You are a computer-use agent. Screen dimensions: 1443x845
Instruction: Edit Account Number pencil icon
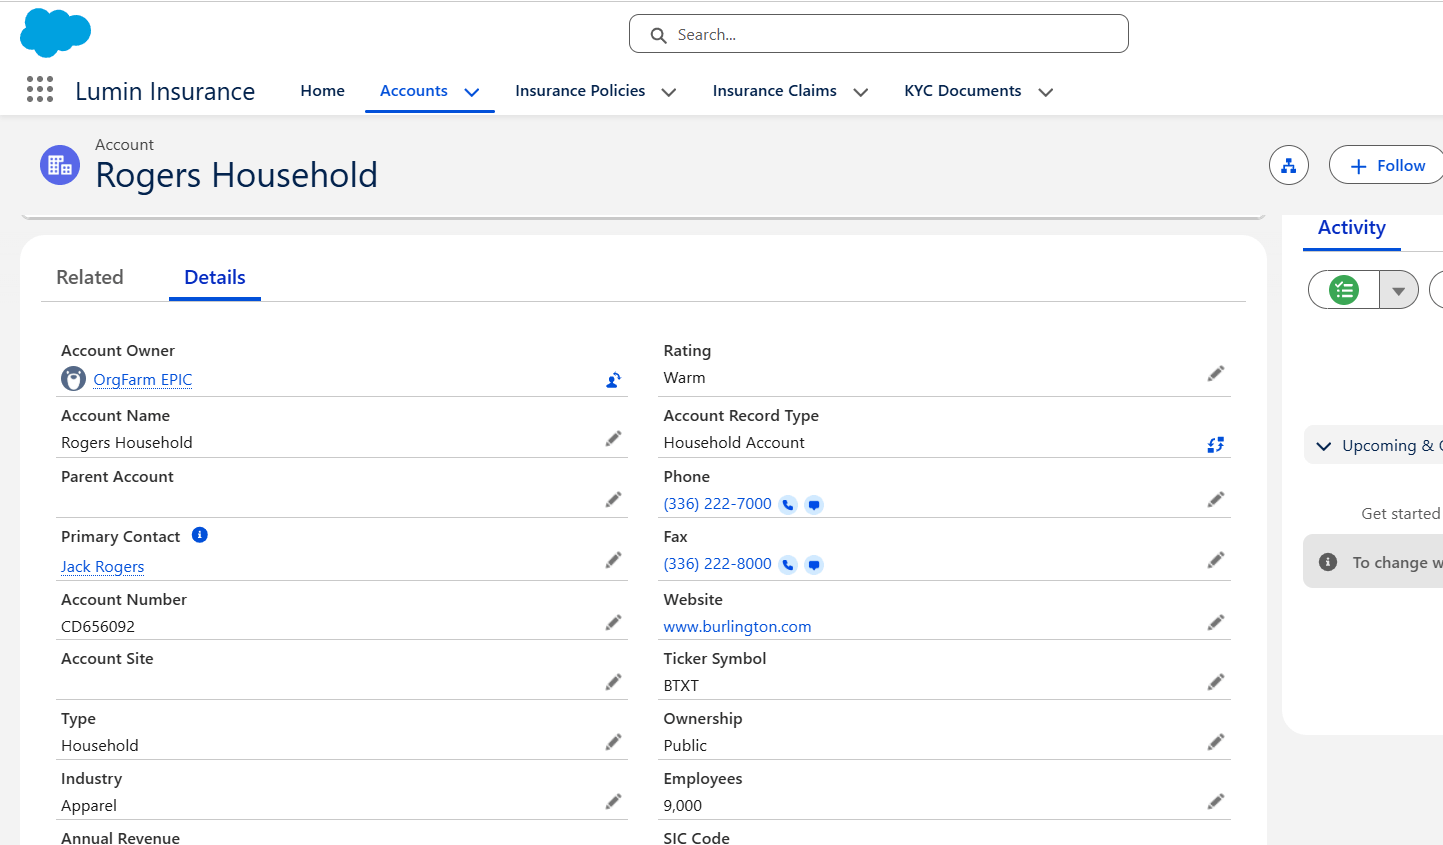click(x=614, y=623)
